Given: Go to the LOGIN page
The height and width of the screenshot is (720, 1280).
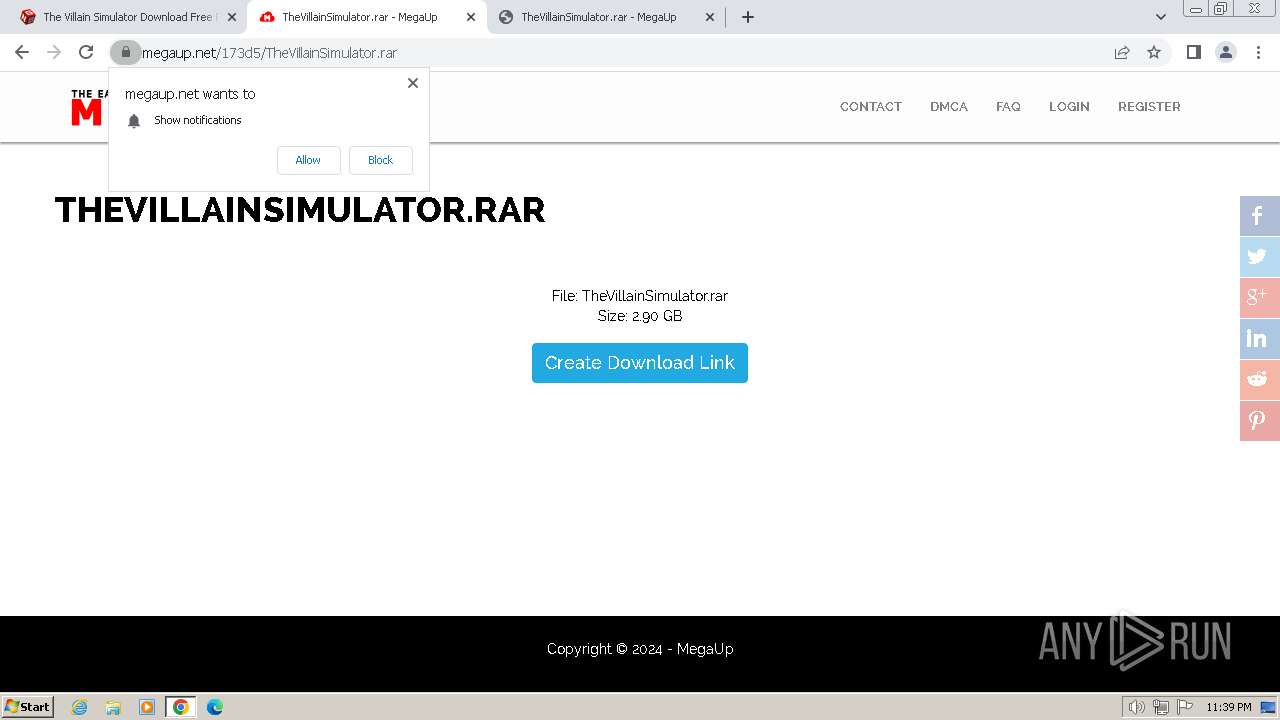Looking at the screenshot, I should (1069, 106).
